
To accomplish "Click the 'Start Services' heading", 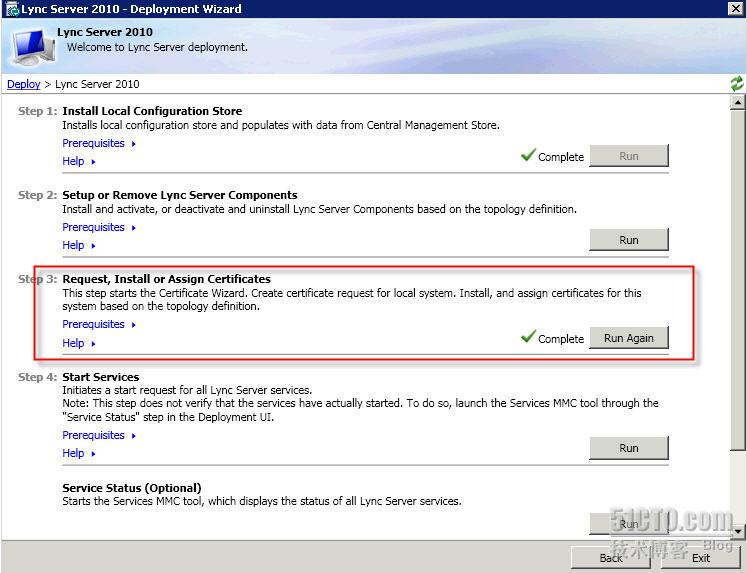I will 101,377.
